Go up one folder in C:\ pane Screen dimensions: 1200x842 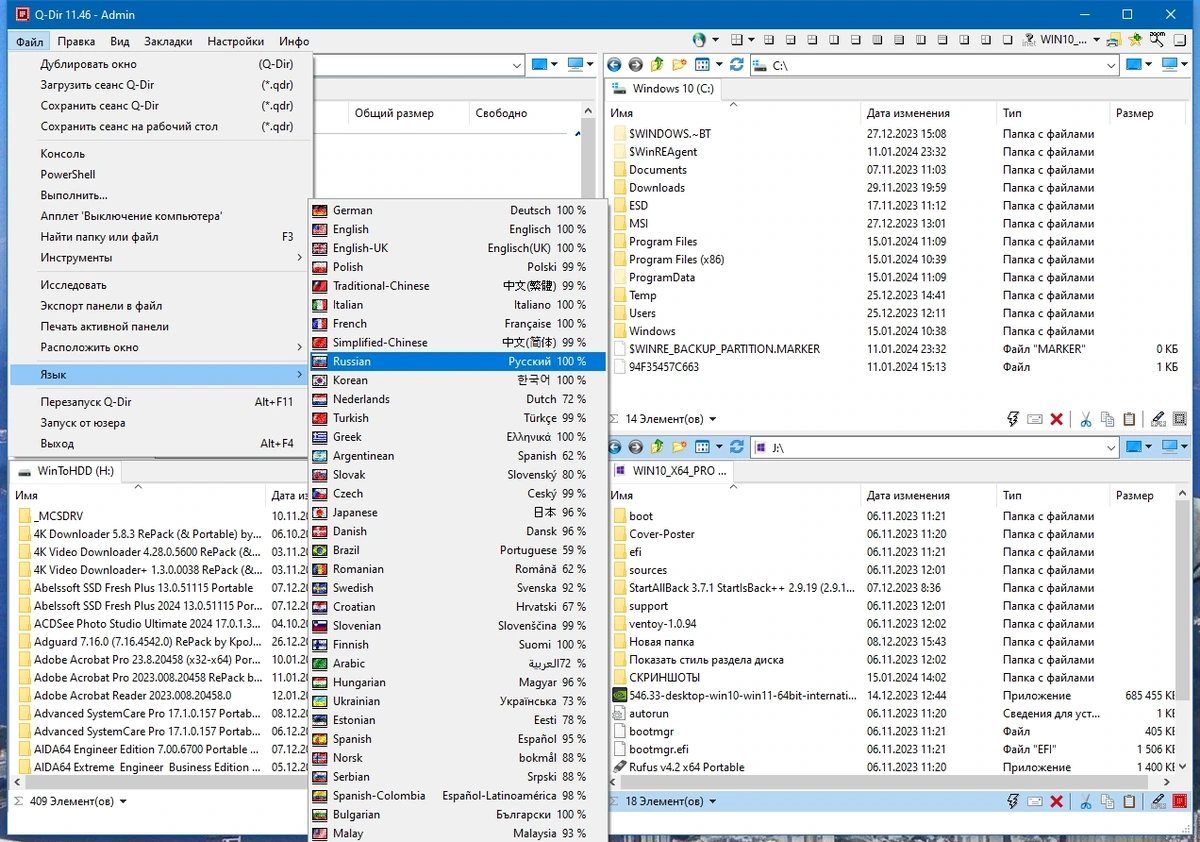pyautogui.click(x=657, y=65)
